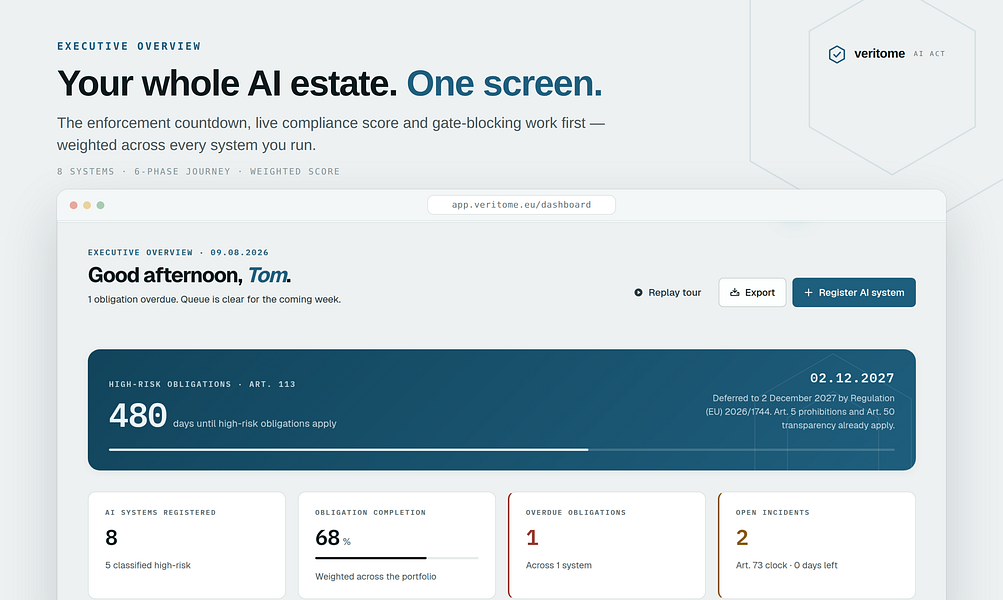Screen dimensions: 1003x600
Task: Click the "5 classified high-risk" text
Action: click(148, 565)
